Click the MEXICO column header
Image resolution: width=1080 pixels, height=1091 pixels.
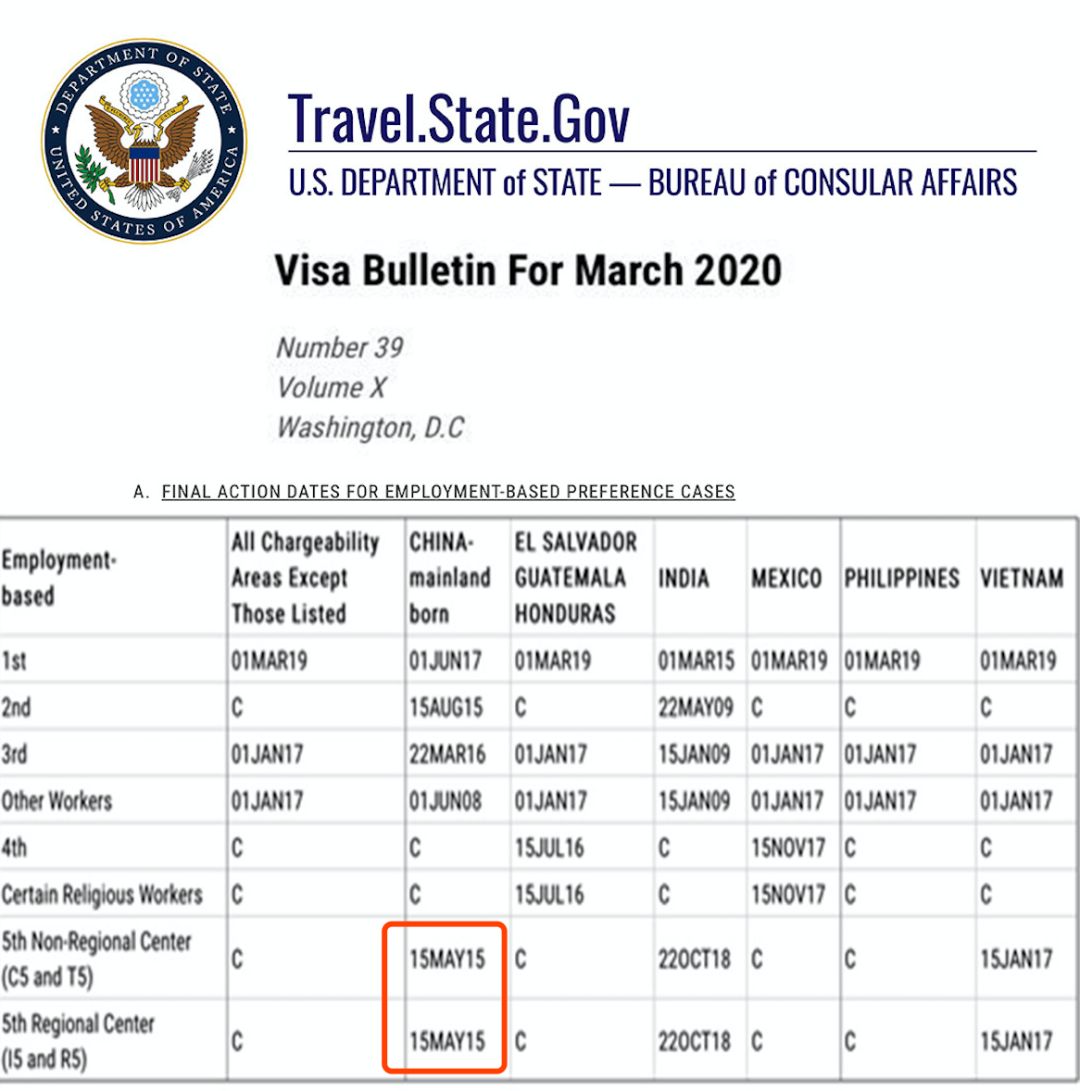pos(787,578)
